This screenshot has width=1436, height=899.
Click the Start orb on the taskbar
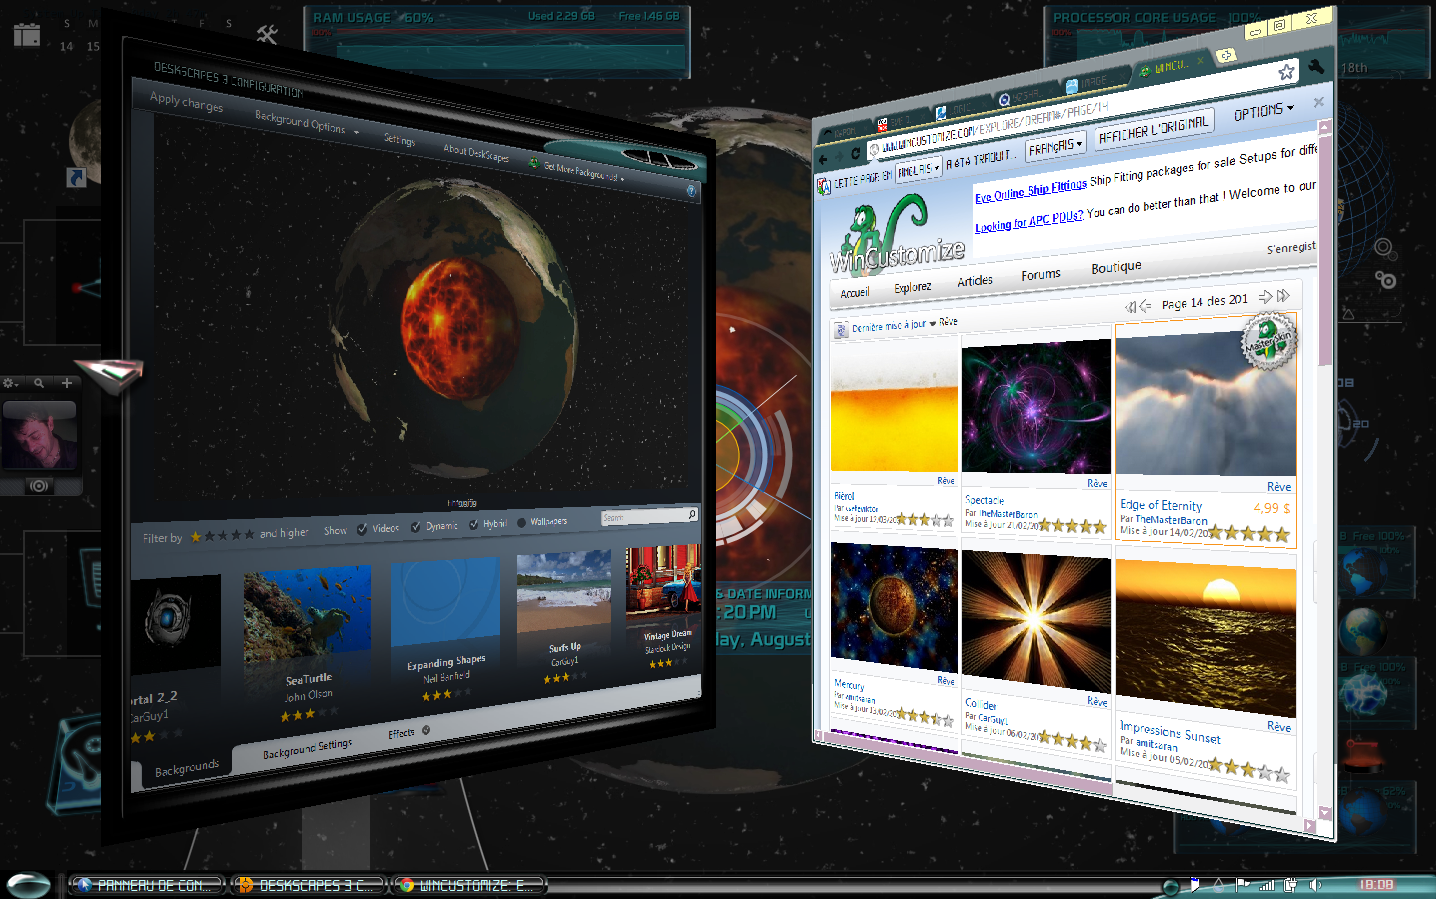[x=28, y=885]
